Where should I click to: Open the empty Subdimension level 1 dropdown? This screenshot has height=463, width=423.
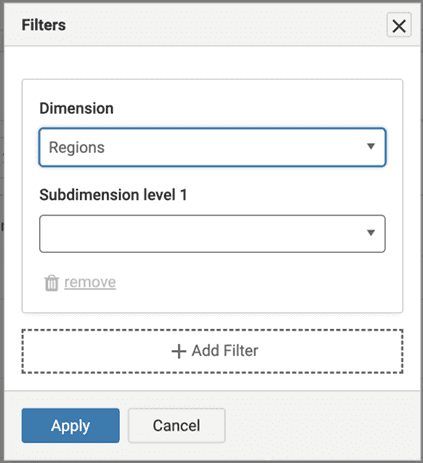[212, 234]
